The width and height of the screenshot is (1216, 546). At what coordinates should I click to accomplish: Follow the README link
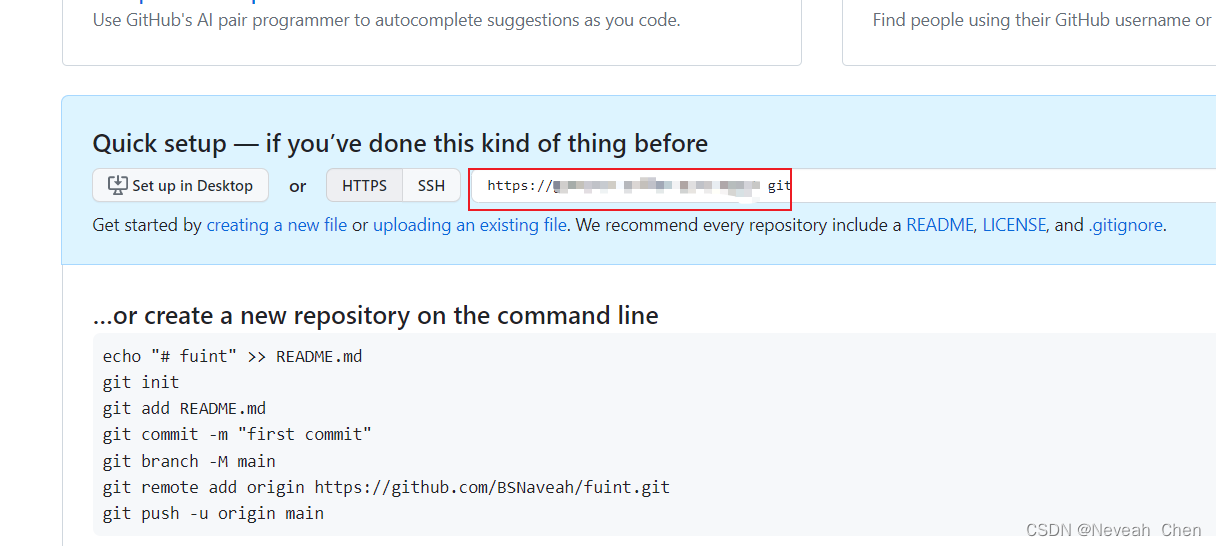939,225
